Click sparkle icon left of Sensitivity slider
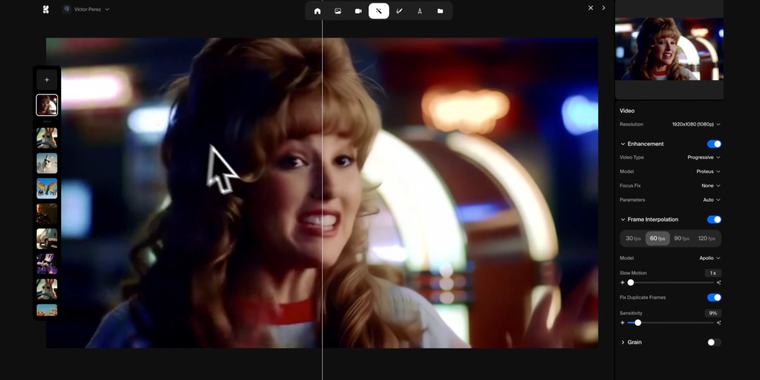 pyautogui.click(x=622, y=323)
